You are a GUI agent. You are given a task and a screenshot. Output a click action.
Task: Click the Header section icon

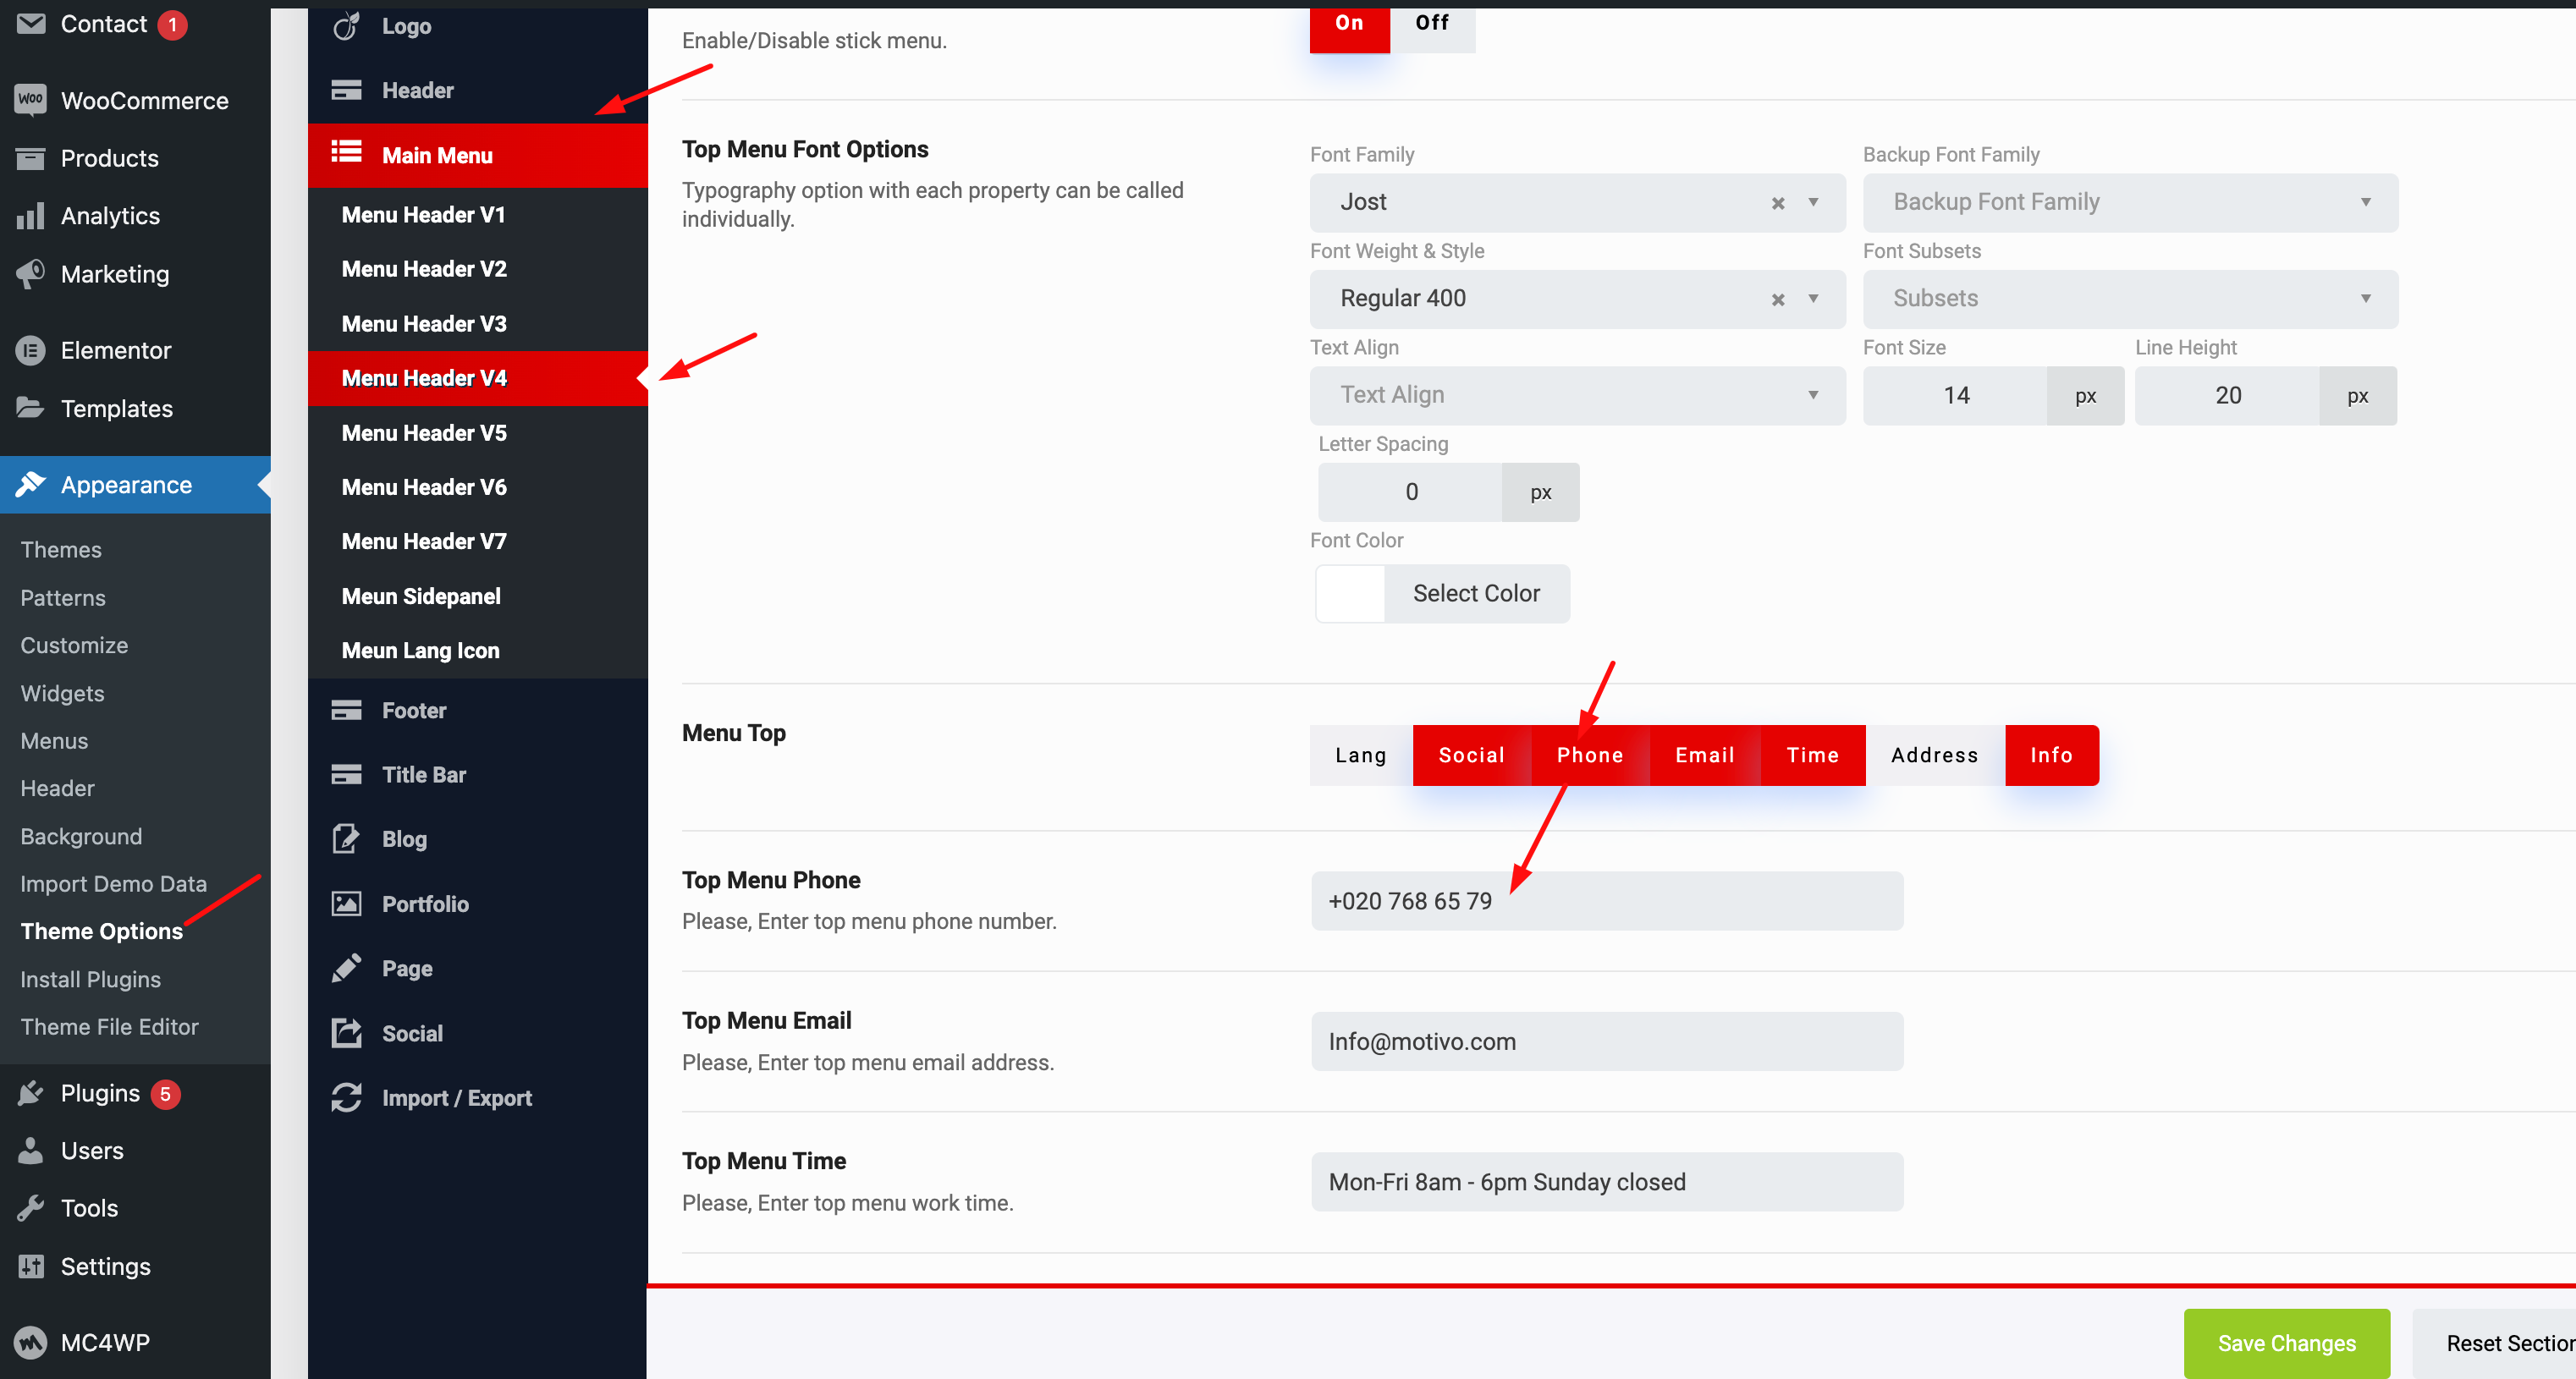click(346, 90)
